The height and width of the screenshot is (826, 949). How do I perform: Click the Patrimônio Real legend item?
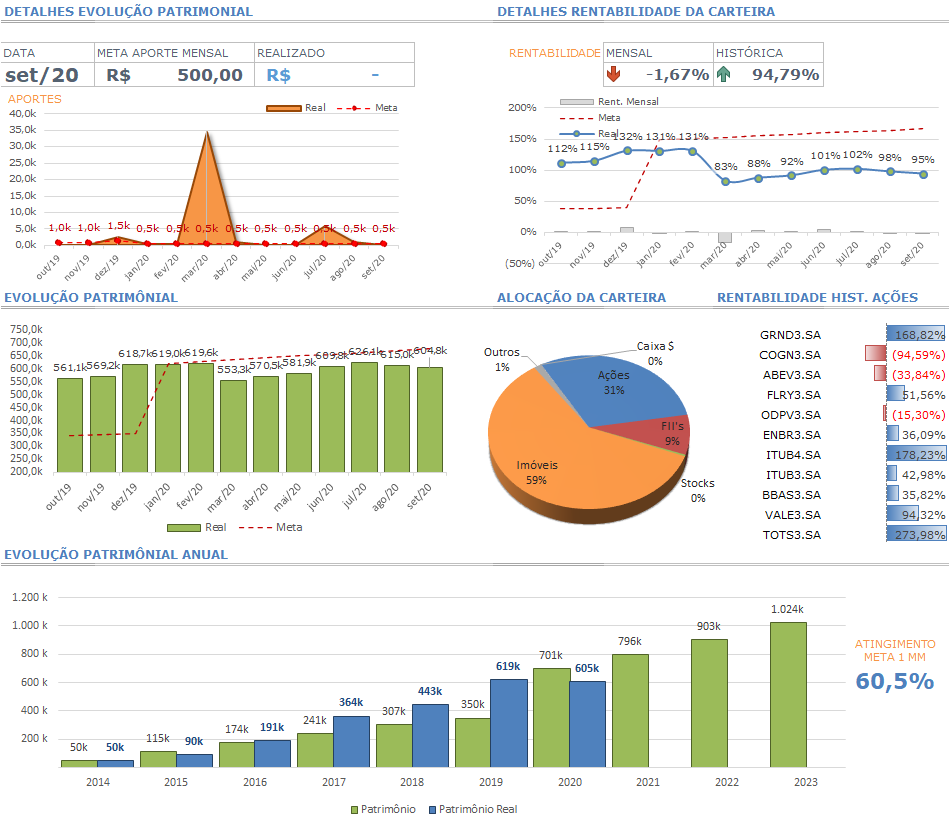coord(473,810)
